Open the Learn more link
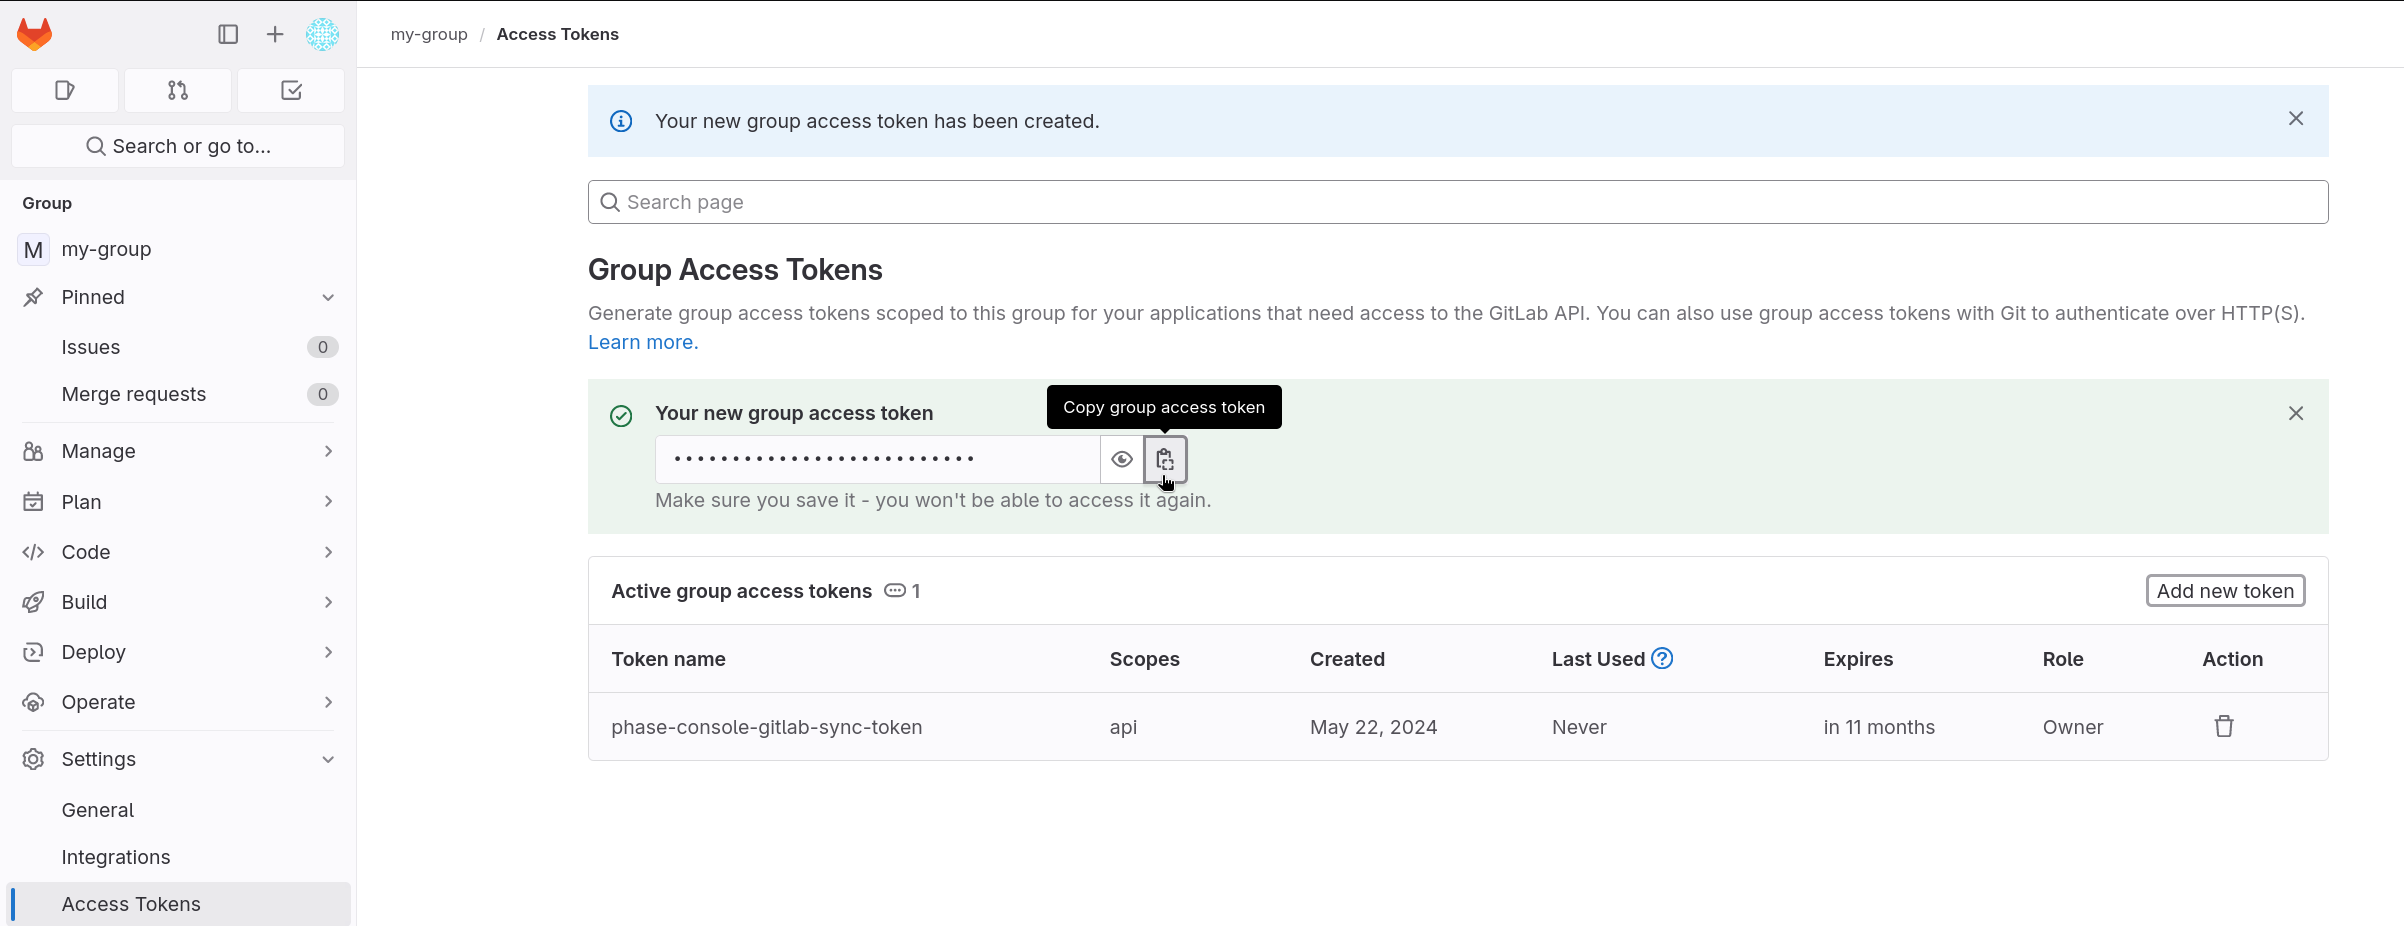 click(x=642, y=342)
